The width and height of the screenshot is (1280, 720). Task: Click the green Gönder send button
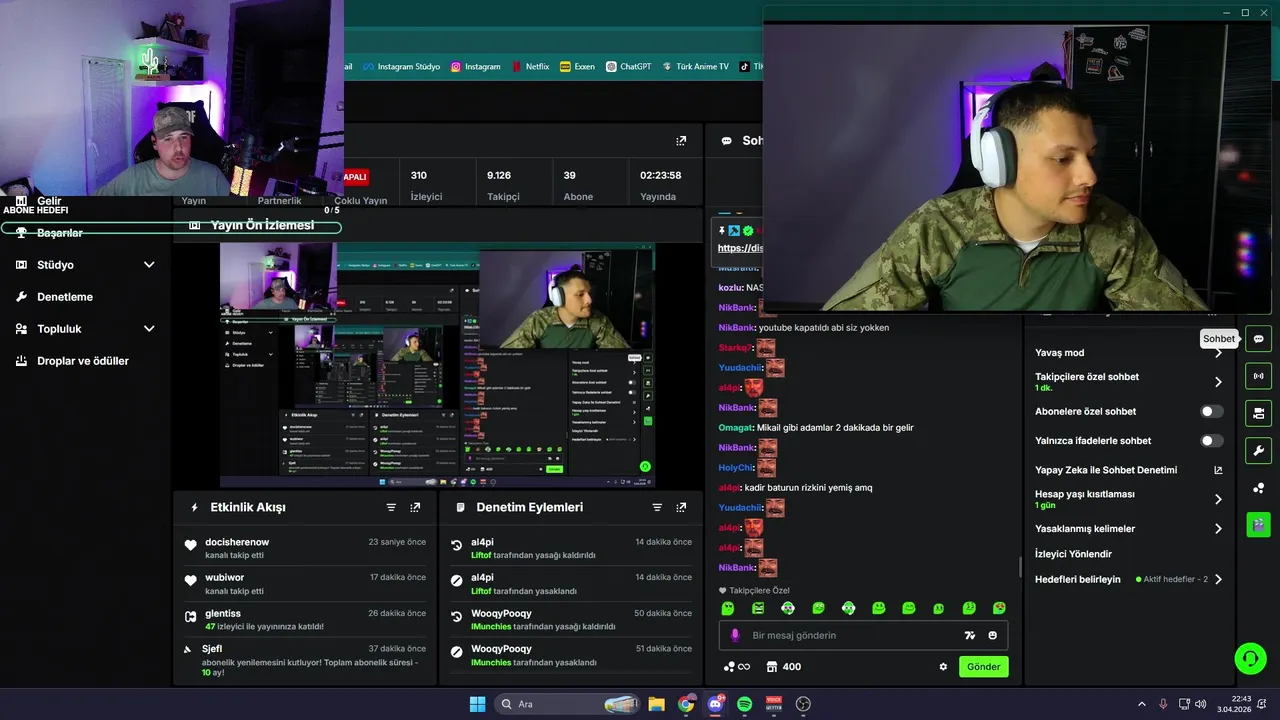pyautogui.click(x=984, y=667)
